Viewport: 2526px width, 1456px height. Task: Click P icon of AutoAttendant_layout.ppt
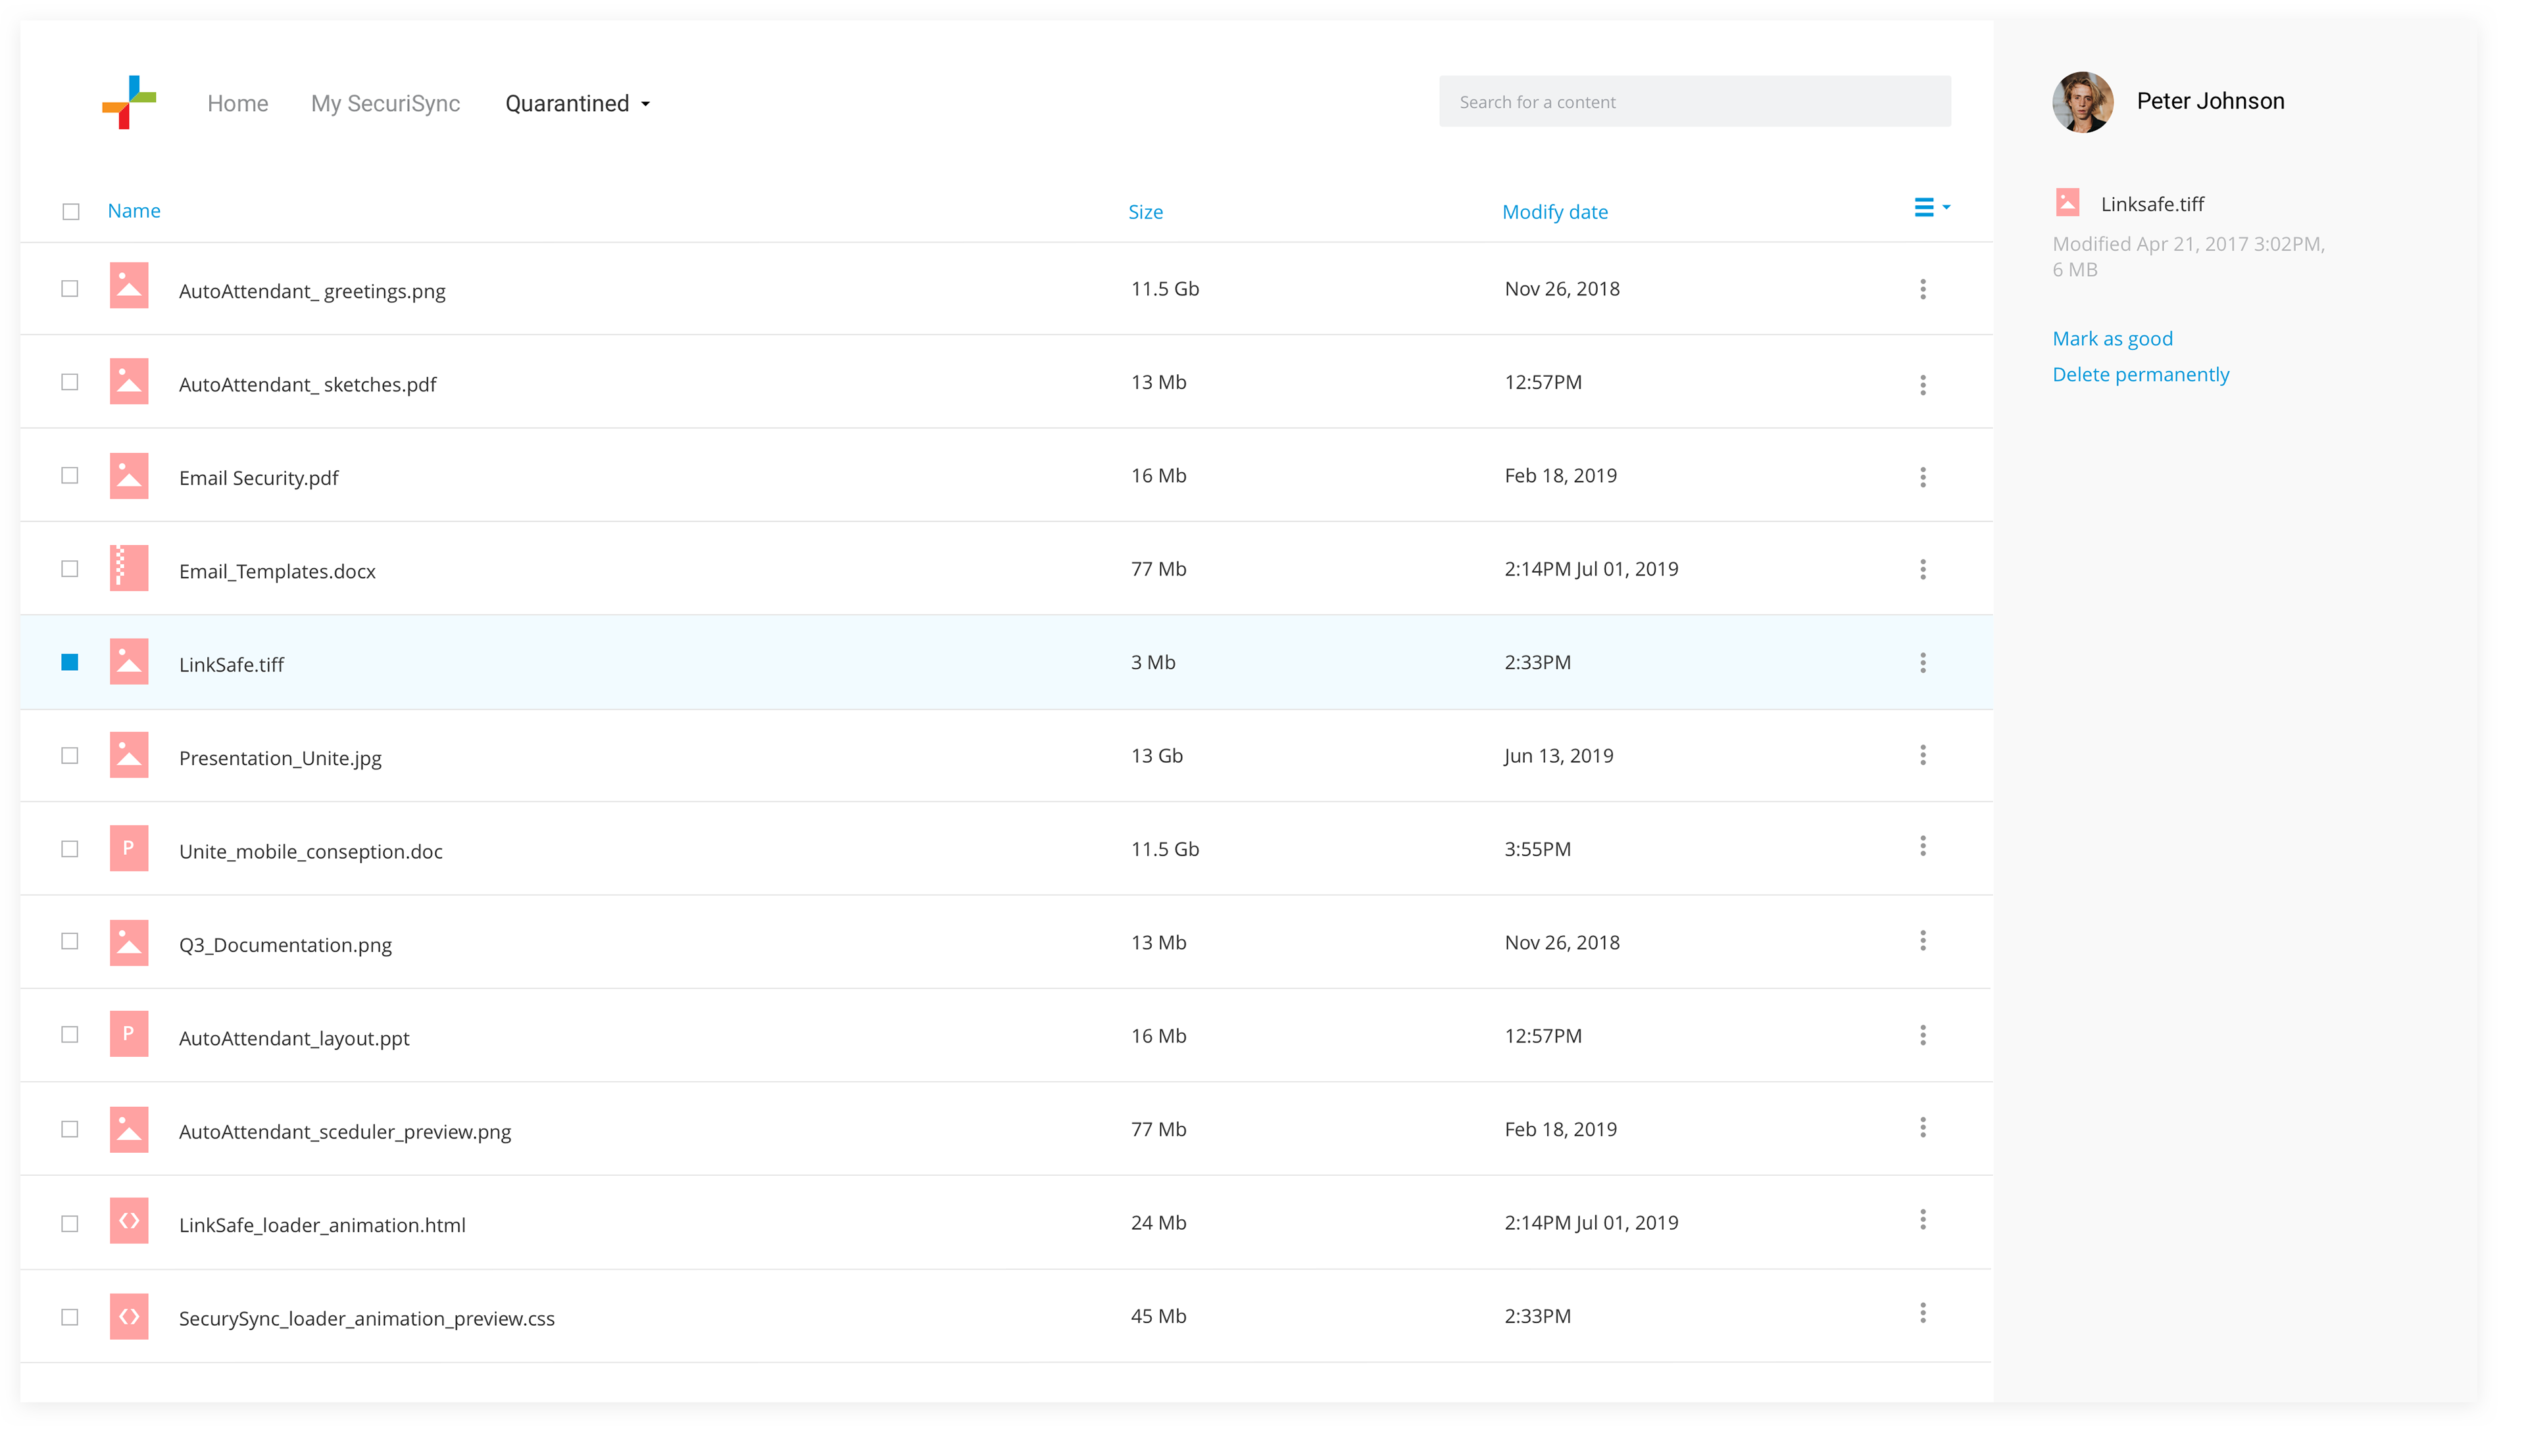point(129,1034)
